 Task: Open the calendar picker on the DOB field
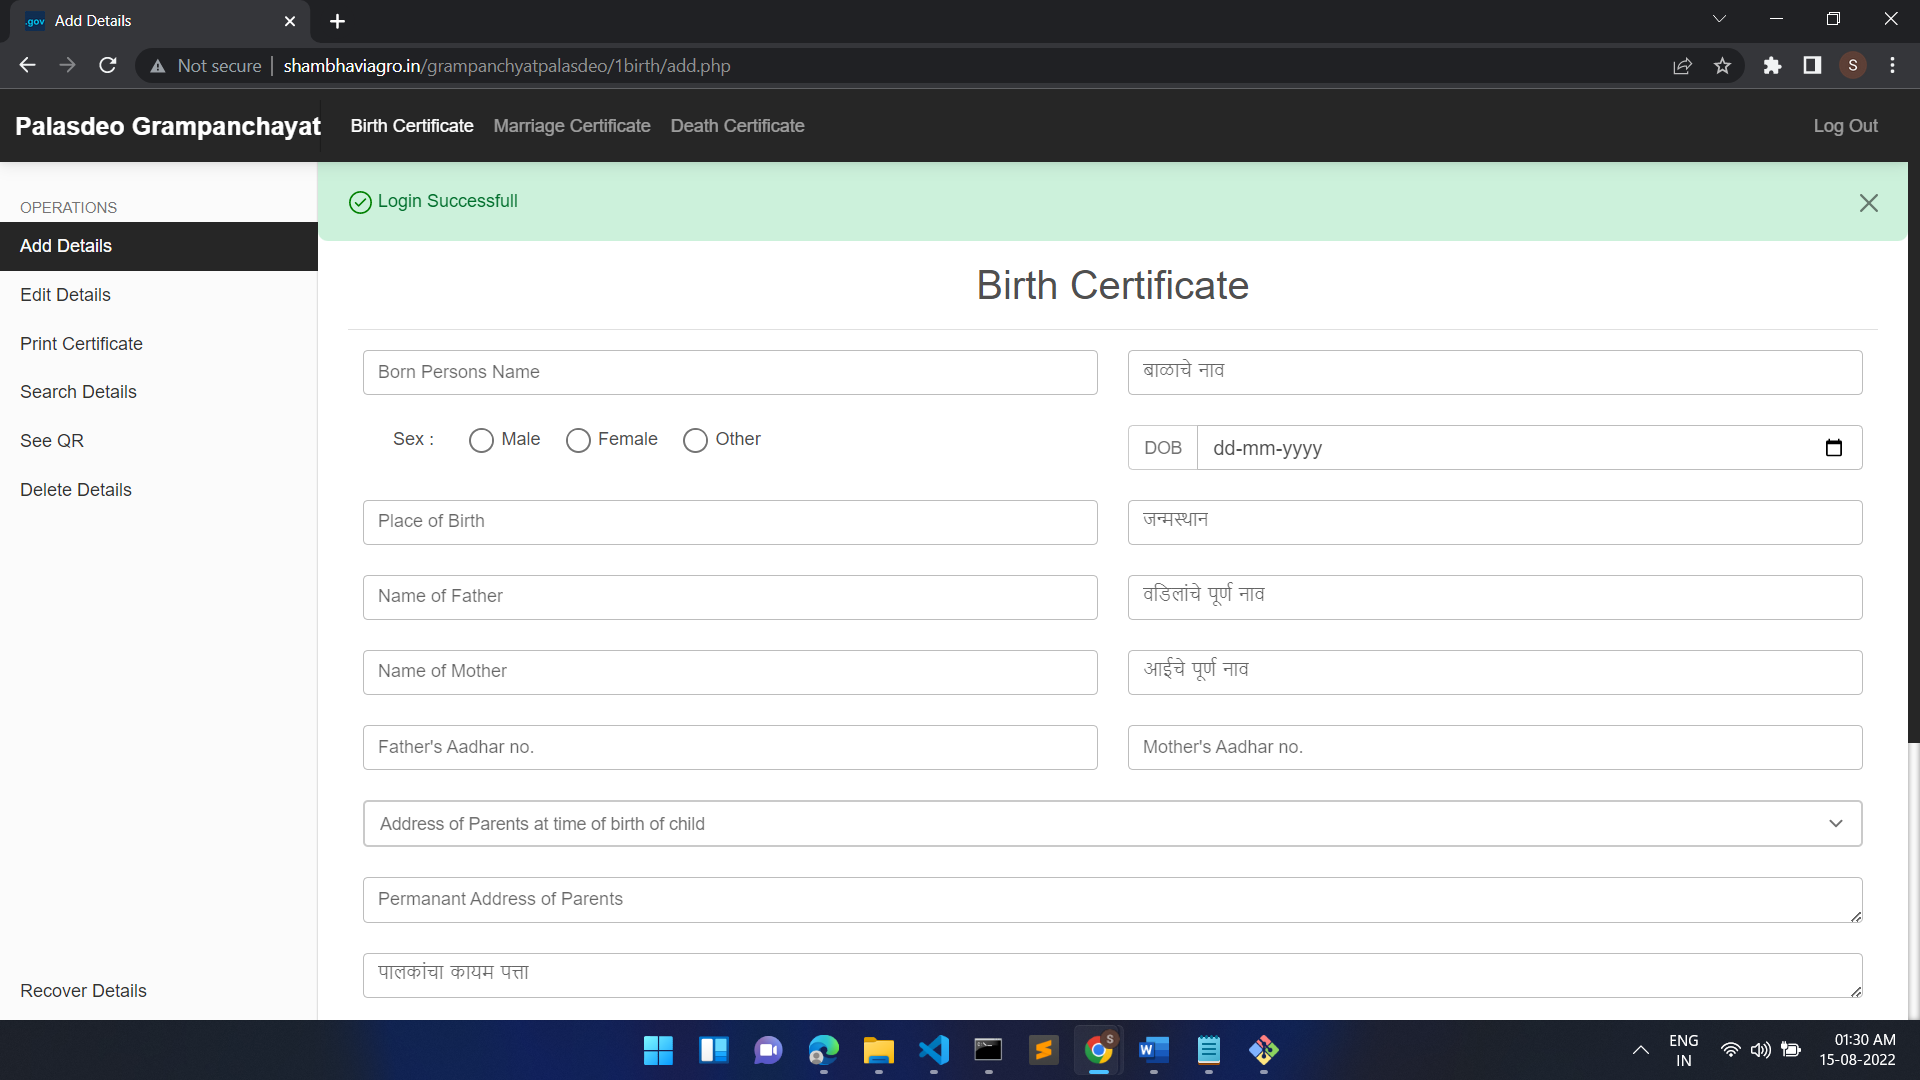[1834, 448]
